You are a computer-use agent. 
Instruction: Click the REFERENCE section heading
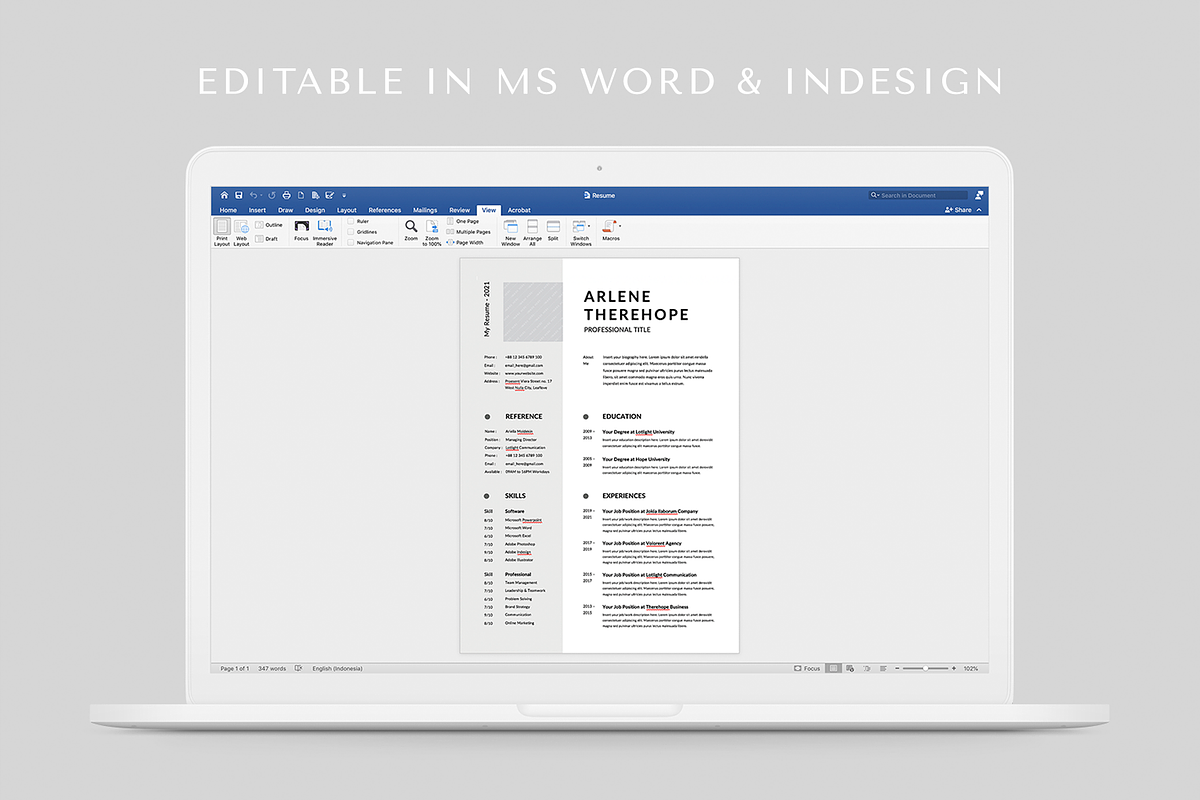[524, 416]
